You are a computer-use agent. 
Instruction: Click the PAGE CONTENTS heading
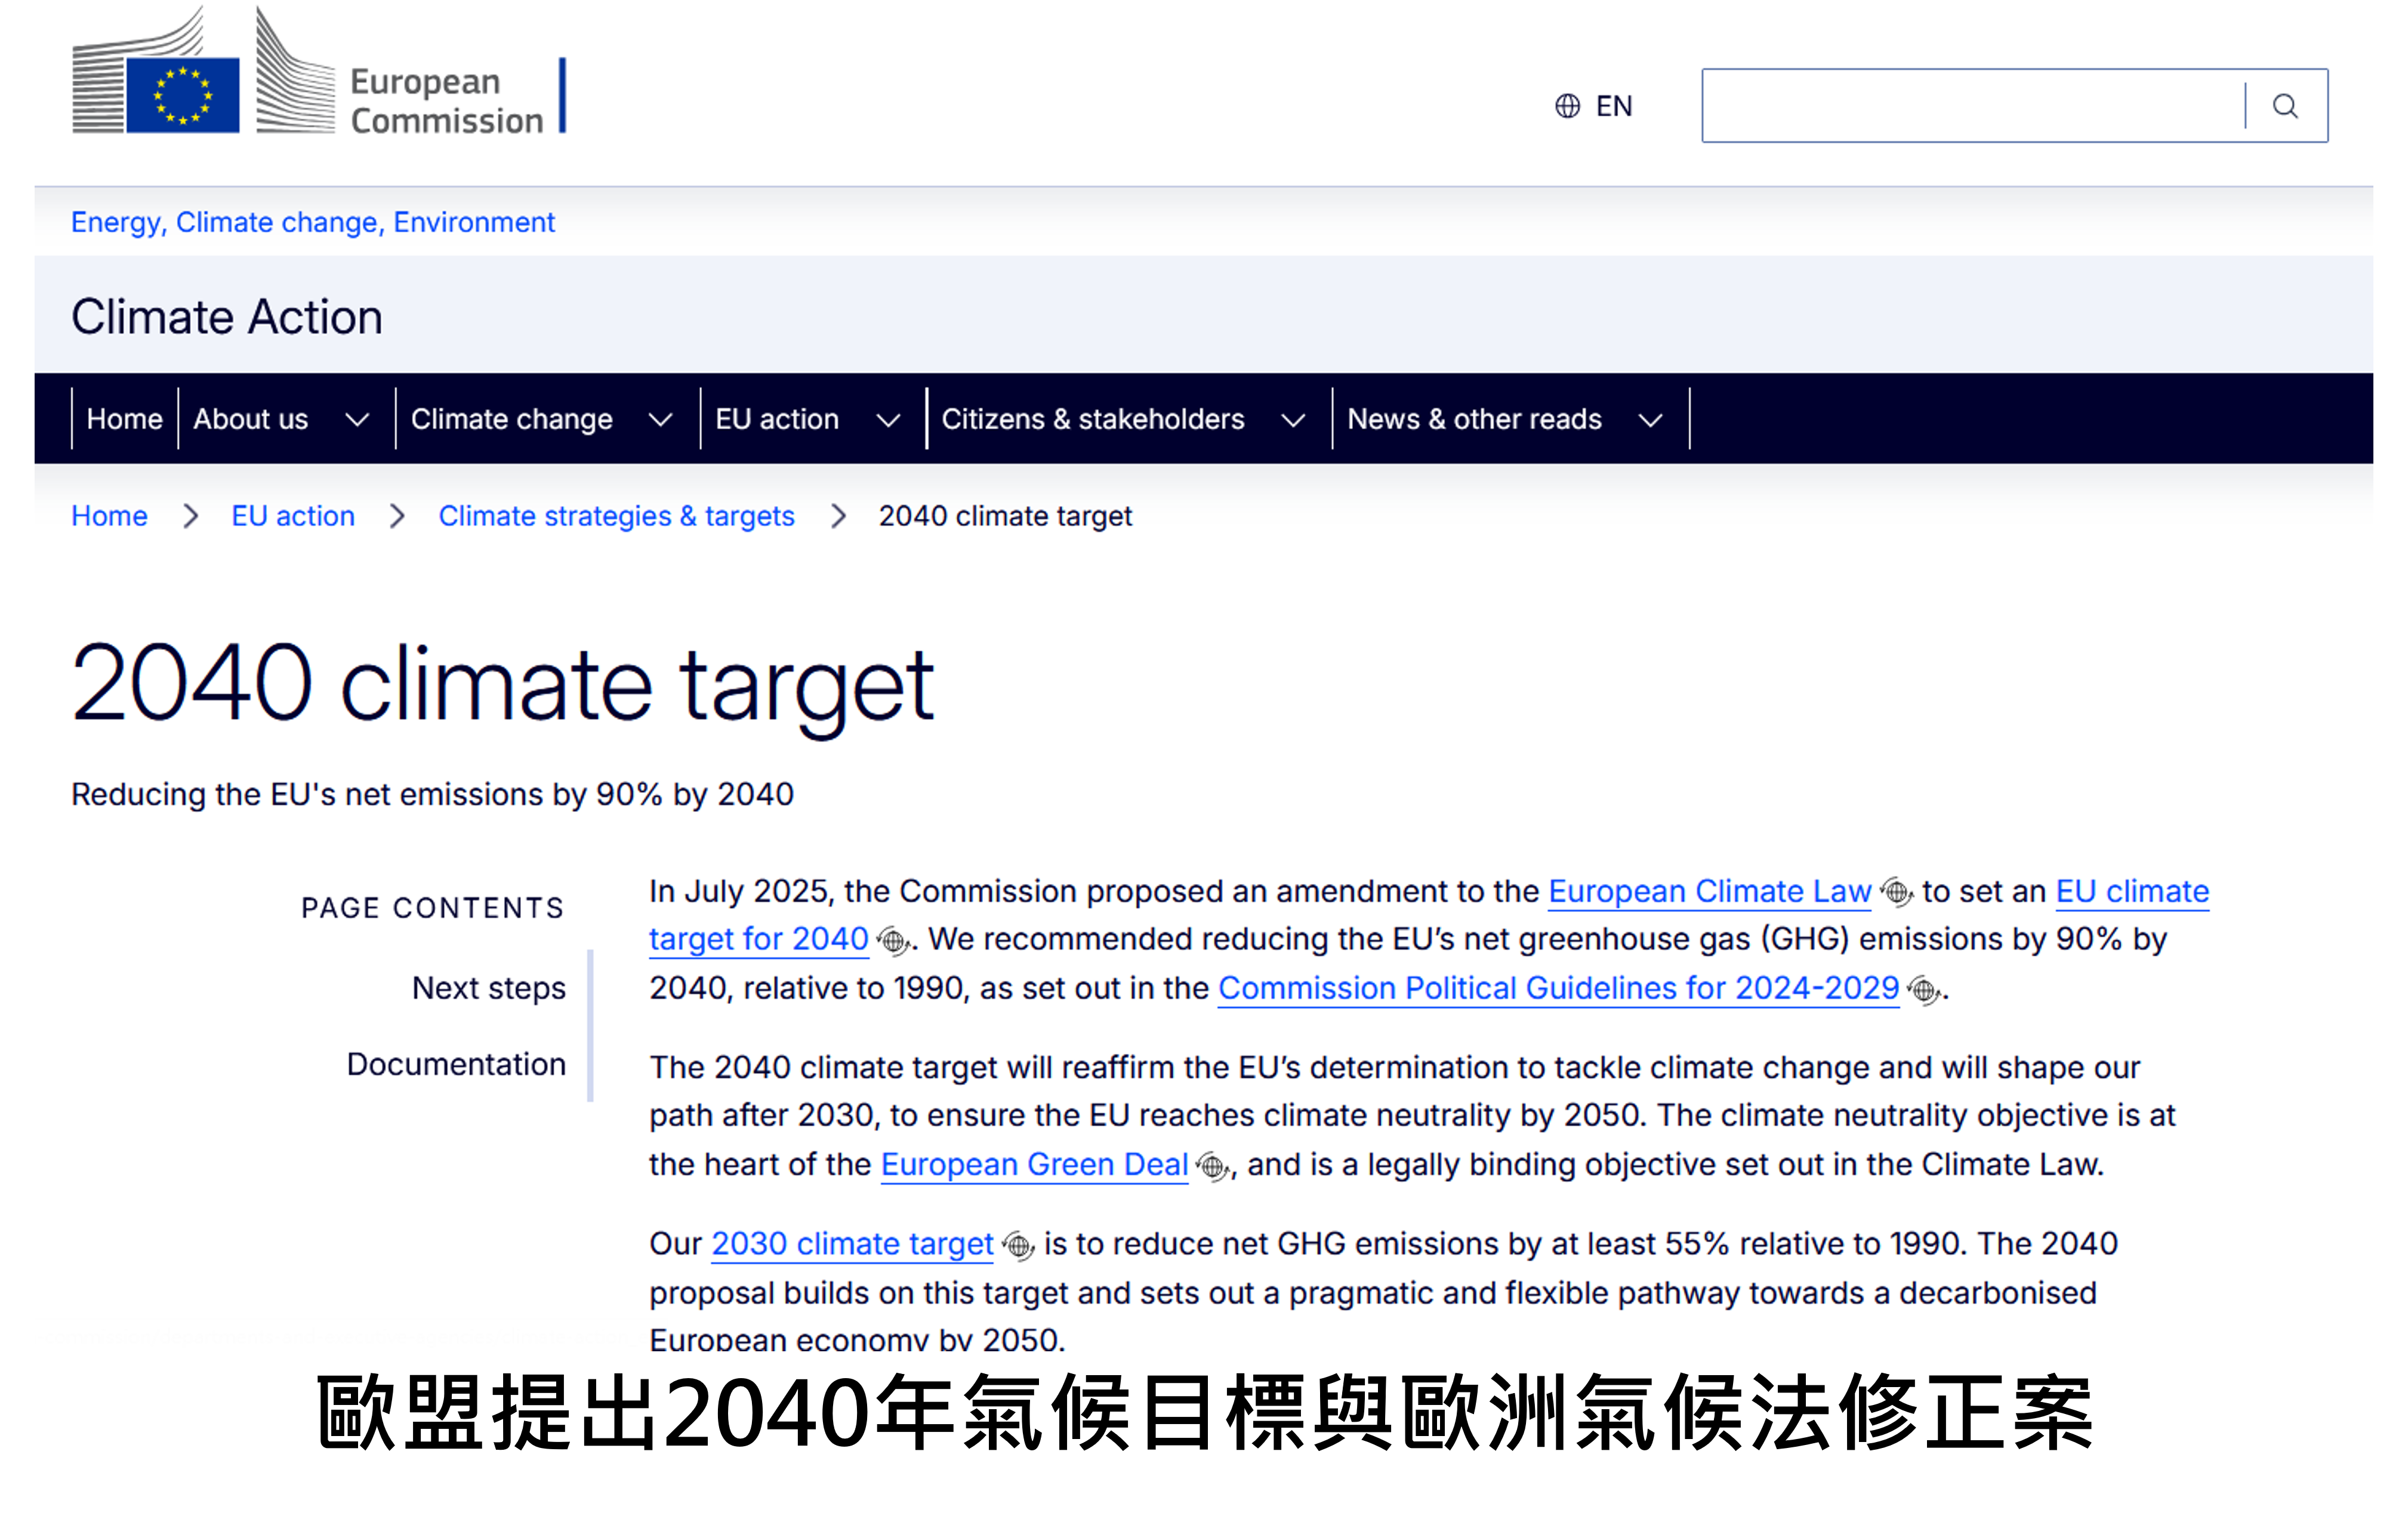[x=433, y=908]
